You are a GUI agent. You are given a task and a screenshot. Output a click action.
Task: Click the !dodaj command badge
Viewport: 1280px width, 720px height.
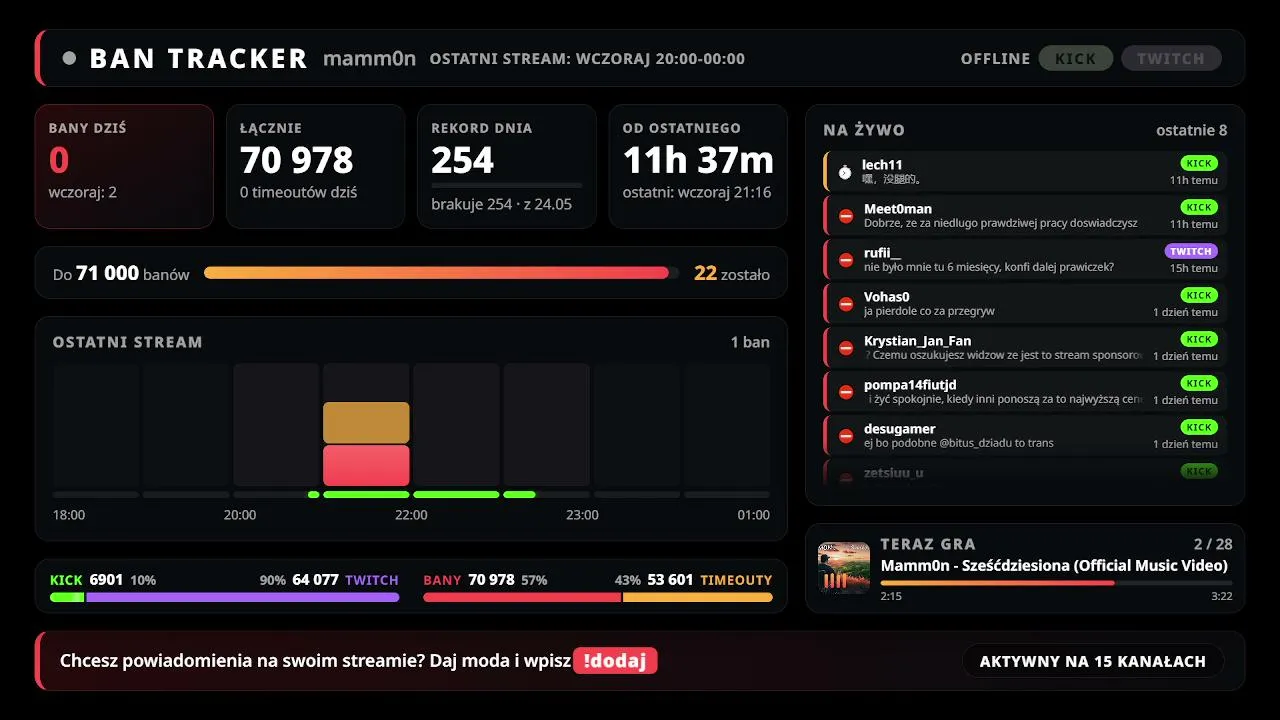[615, 661]
